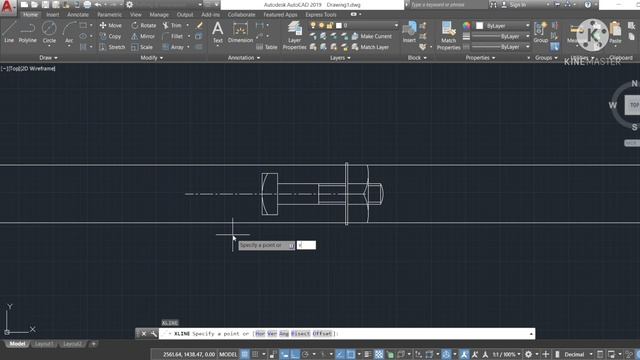The image size is (640, 360).
Task: Open the Manage ribbon tab
Action: click(x=159, y=15)
